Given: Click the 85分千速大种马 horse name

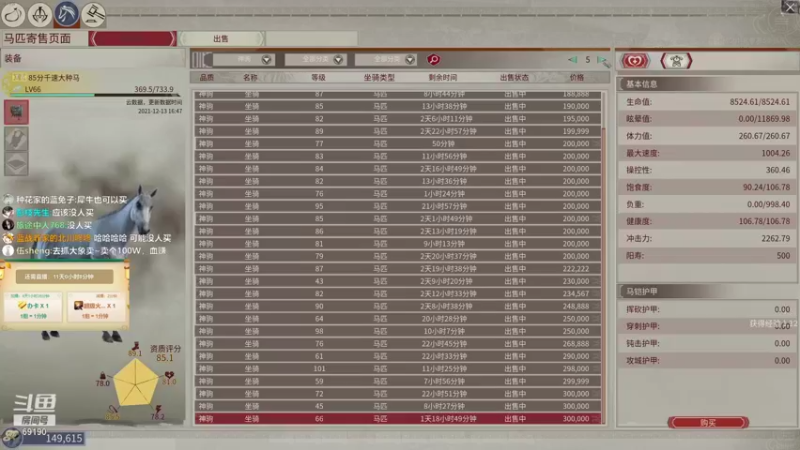Looking at the screenshot, I should 54,78.
